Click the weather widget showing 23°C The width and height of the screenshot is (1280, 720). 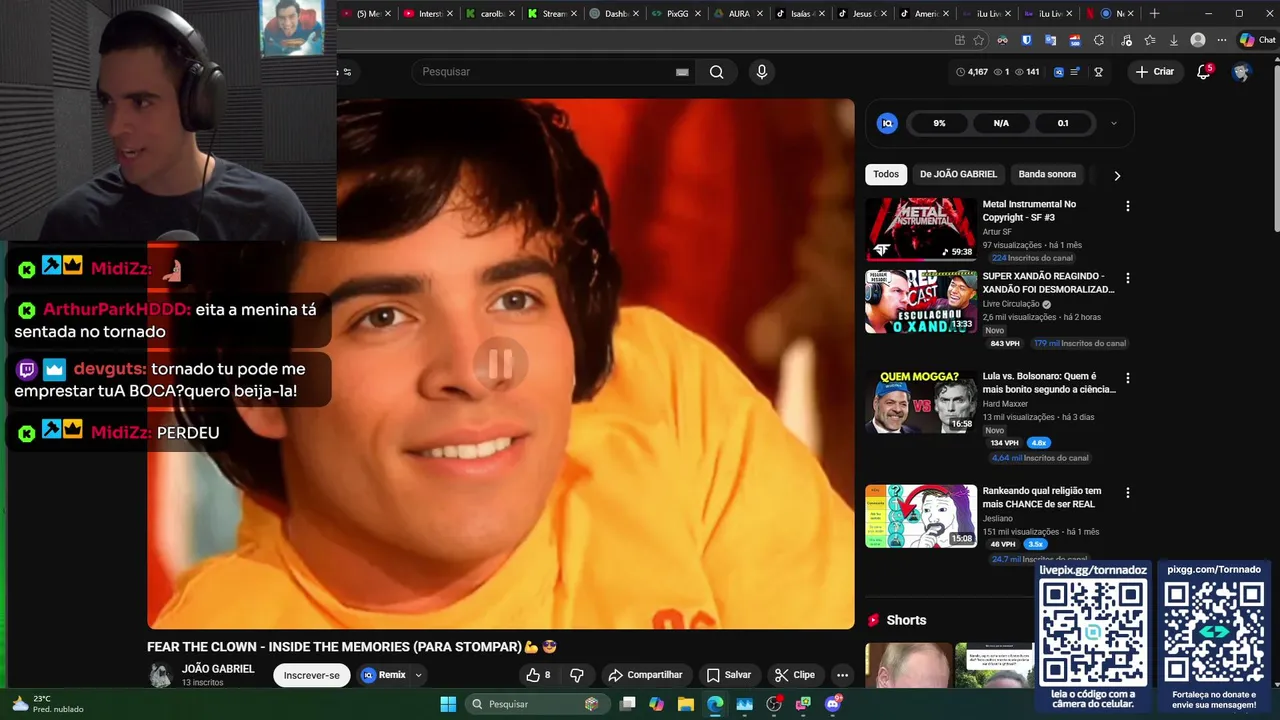coord(47,704)
